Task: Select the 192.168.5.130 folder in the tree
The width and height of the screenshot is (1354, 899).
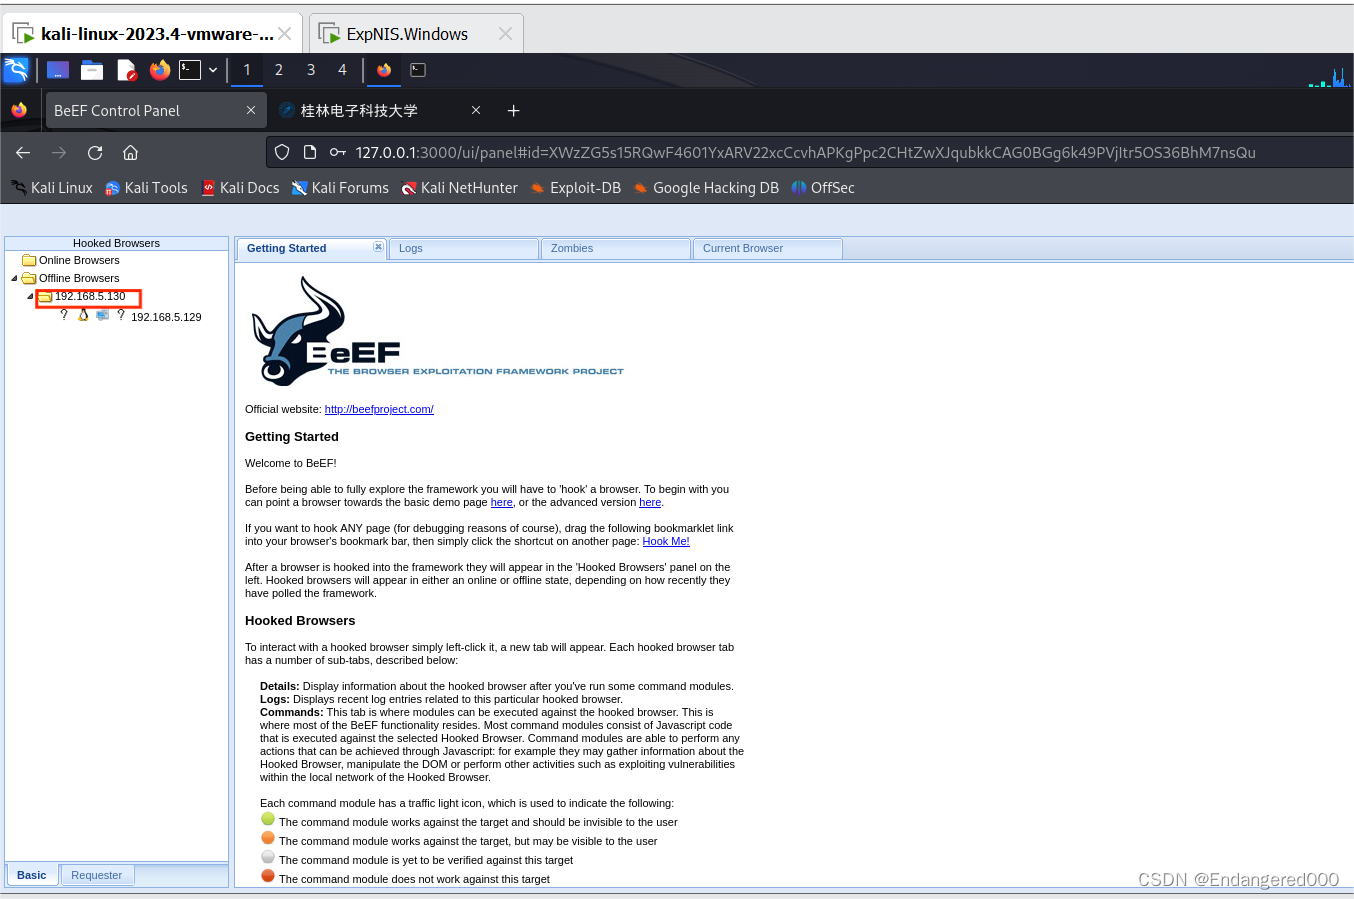Action: pyautogui.click(x=82, y=296)
